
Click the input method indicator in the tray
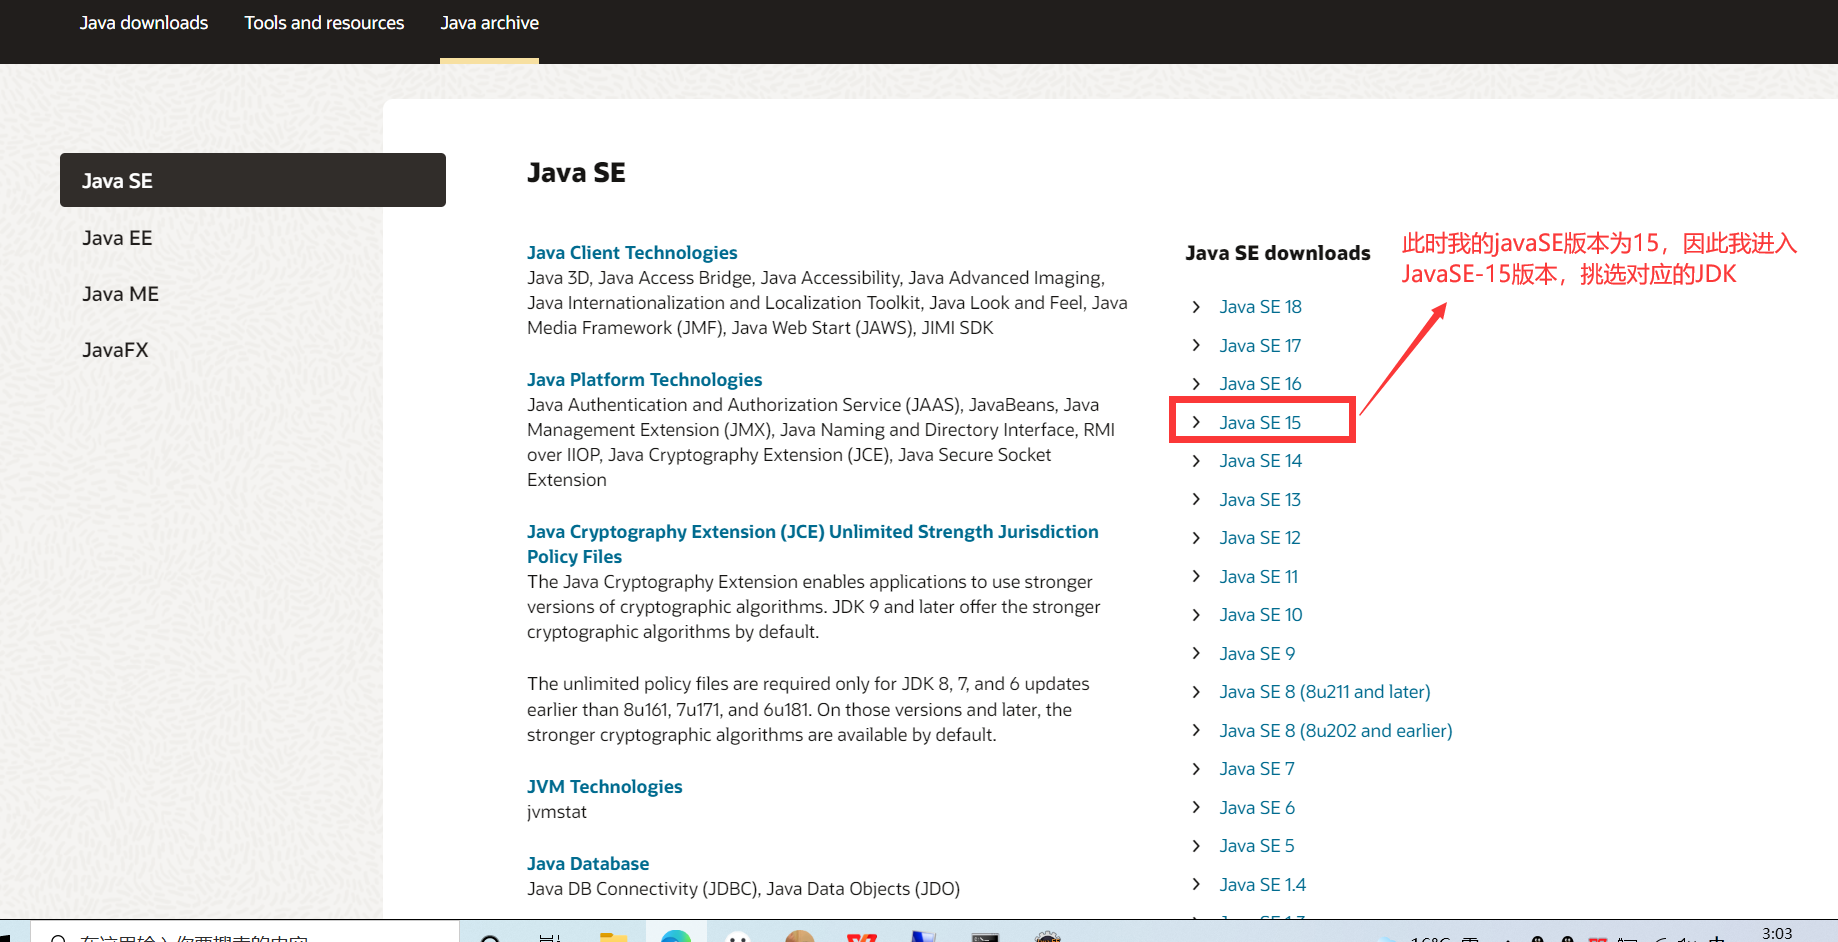1712,938
